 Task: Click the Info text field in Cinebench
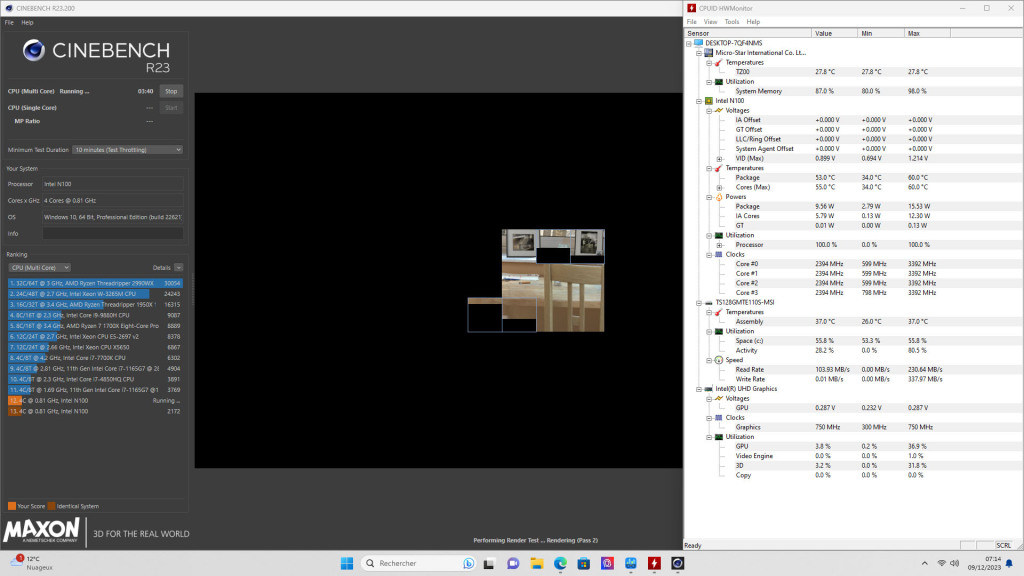(113, 233)
